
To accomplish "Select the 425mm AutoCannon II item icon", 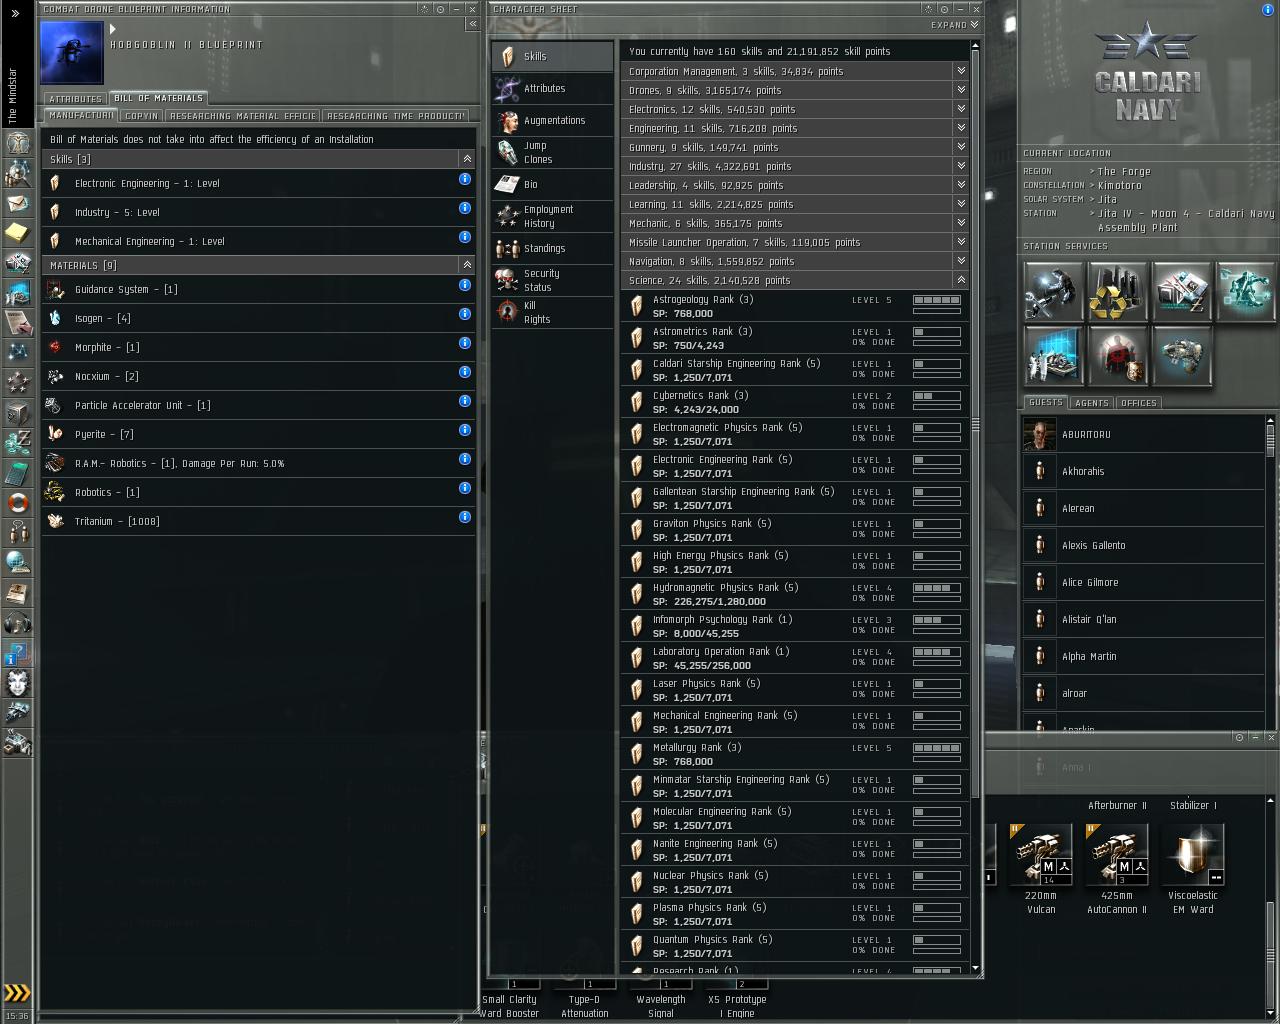I will coord(1117,855).
